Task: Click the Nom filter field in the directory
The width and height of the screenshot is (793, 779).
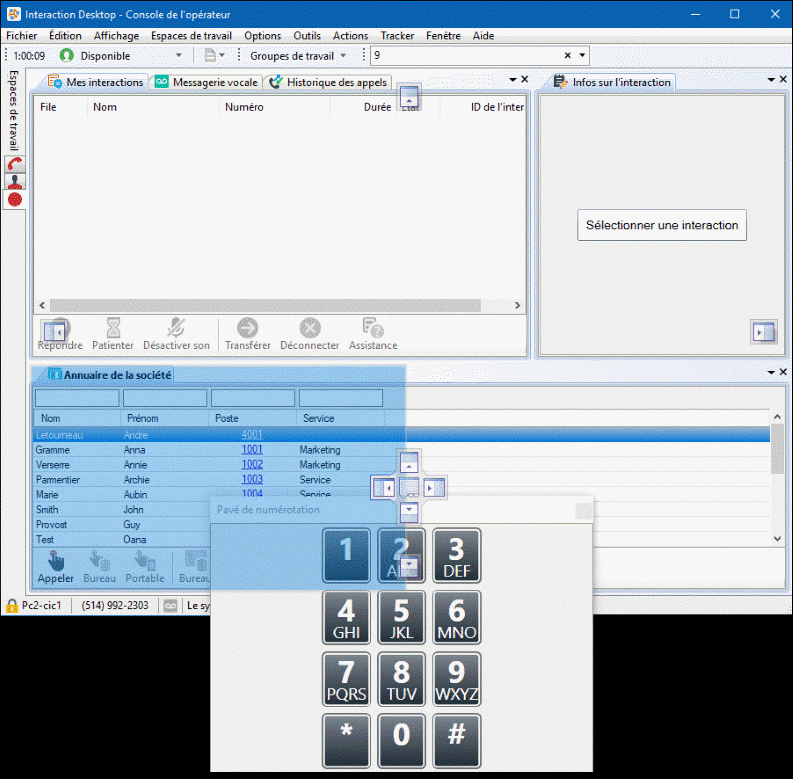Action: click(77, 399)
